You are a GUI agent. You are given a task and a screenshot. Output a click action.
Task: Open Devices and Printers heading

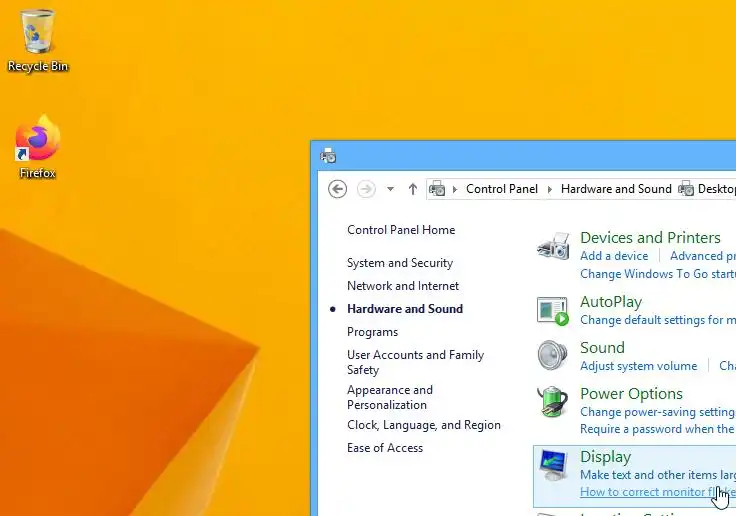(650, 238)
